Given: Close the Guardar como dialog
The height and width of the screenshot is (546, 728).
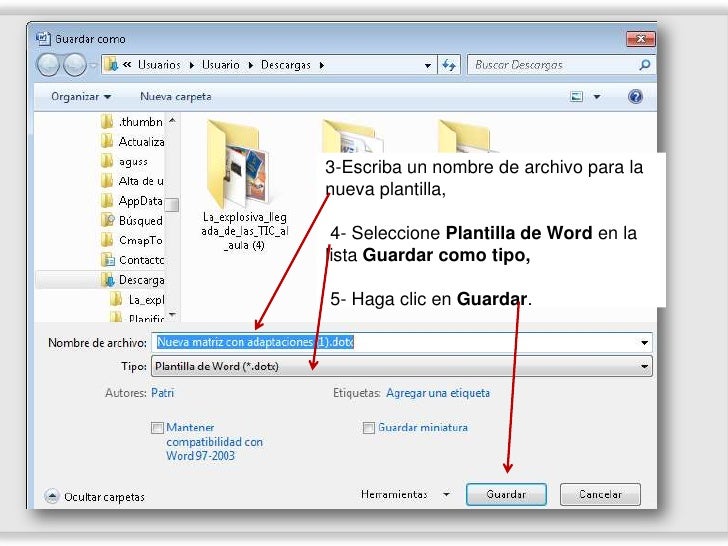Looking at the screenshot, I should click(x=641, y=39).
